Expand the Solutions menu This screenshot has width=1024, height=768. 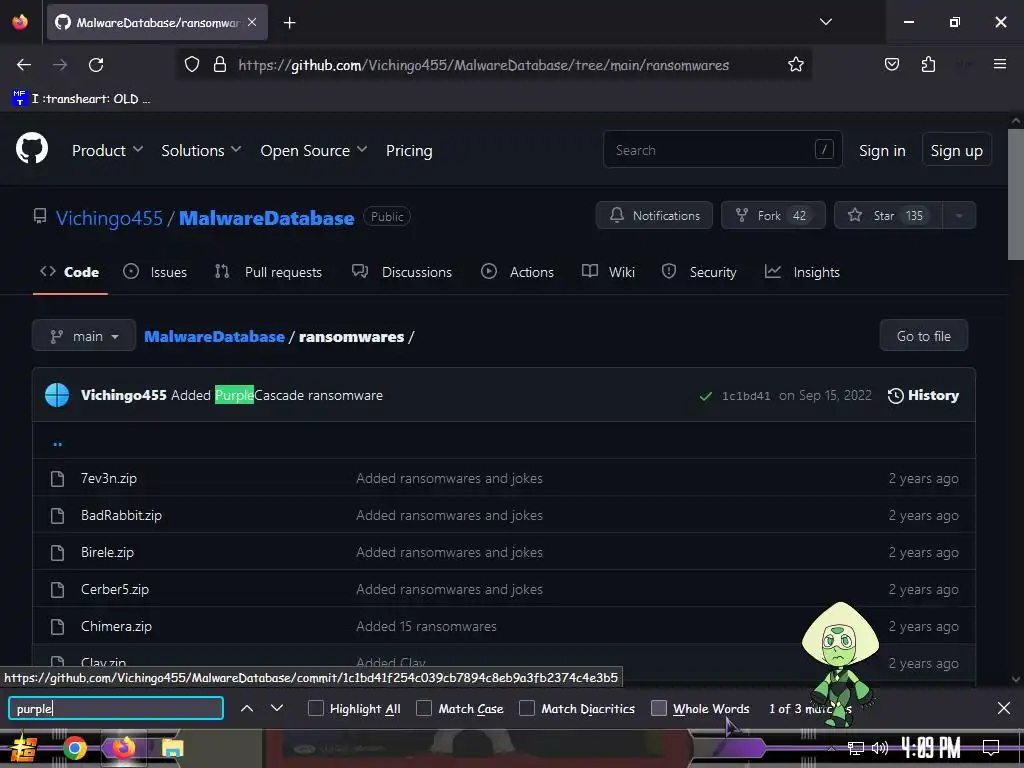201,150
